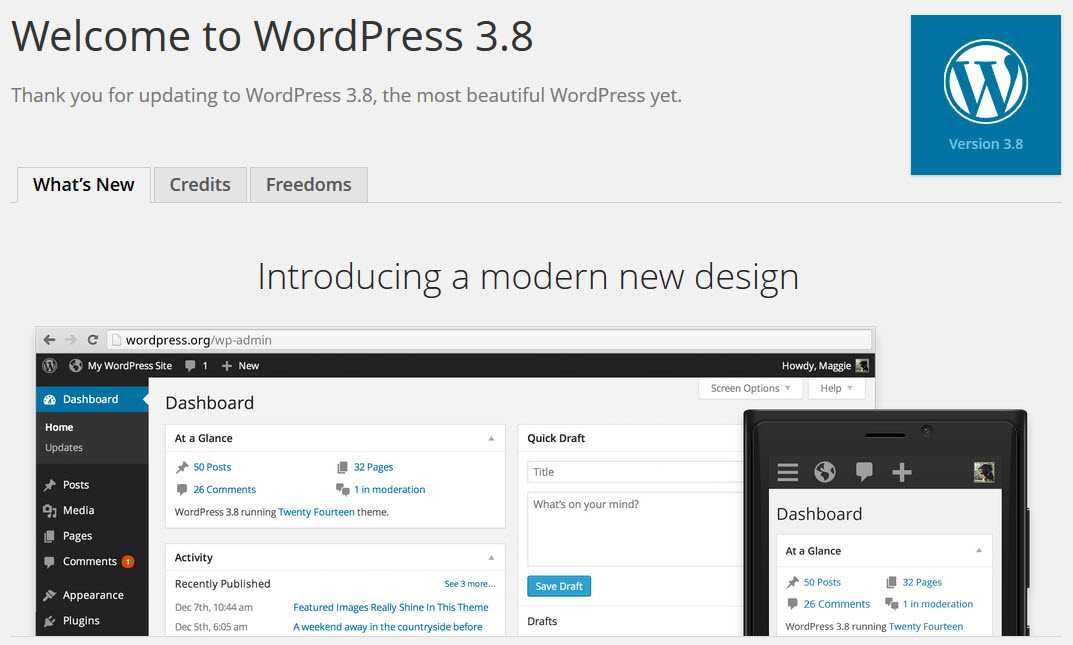
Task: Click the Quick Draft Title field
Action: point(635,472)
